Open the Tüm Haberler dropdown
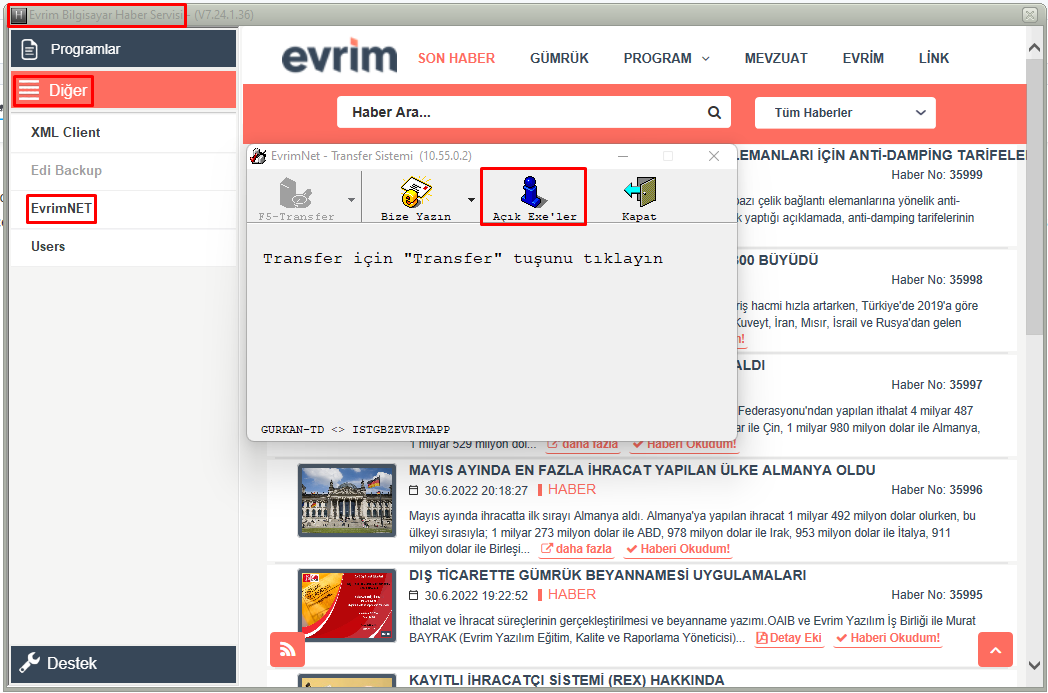 845,113
